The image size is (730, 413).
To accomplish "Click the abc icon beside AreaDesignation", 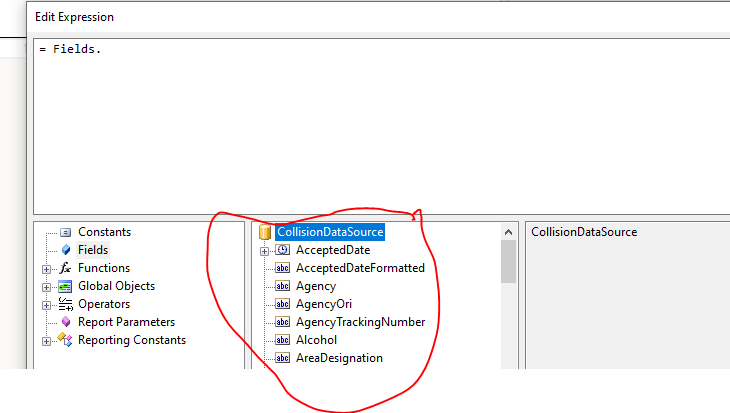I will (283, 358).
